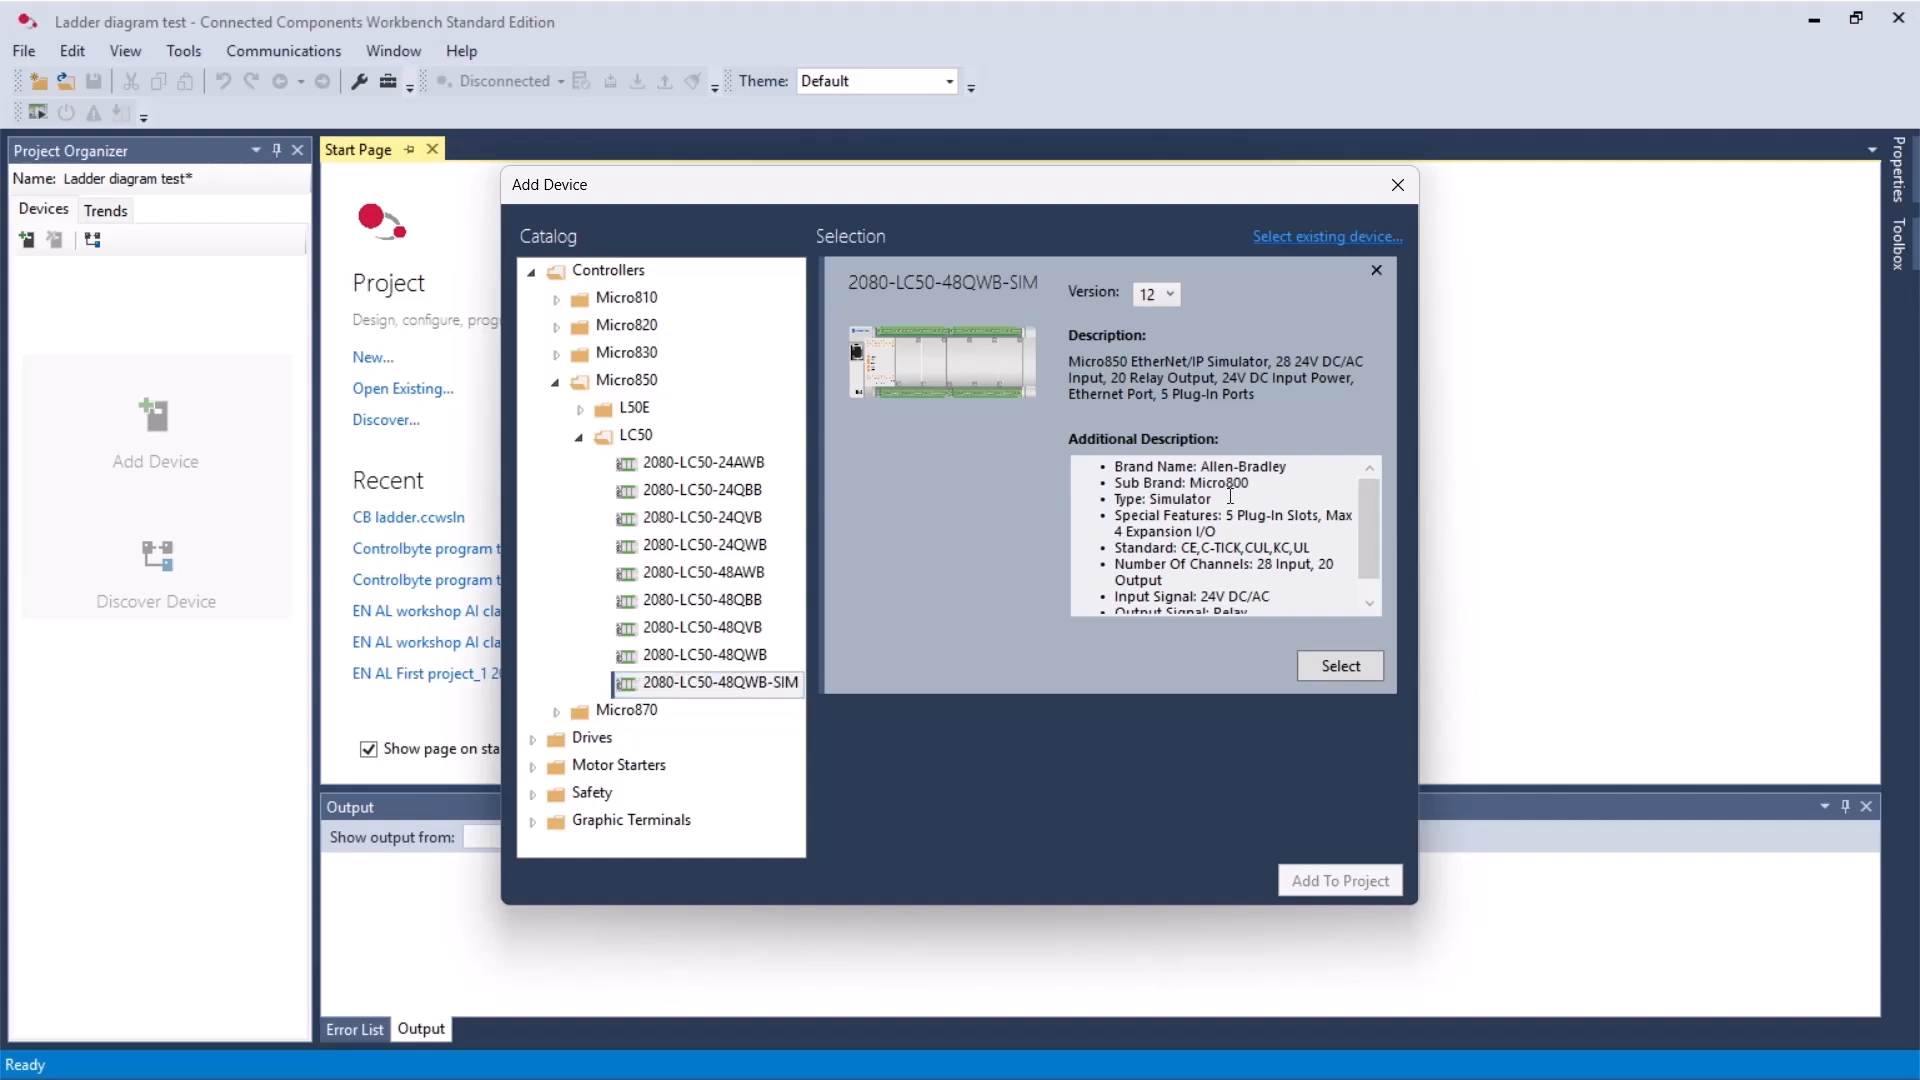Click the Open Existing... link
Screen dimensions: 1920x1080
pyautogui.click(x=402, y=388)
